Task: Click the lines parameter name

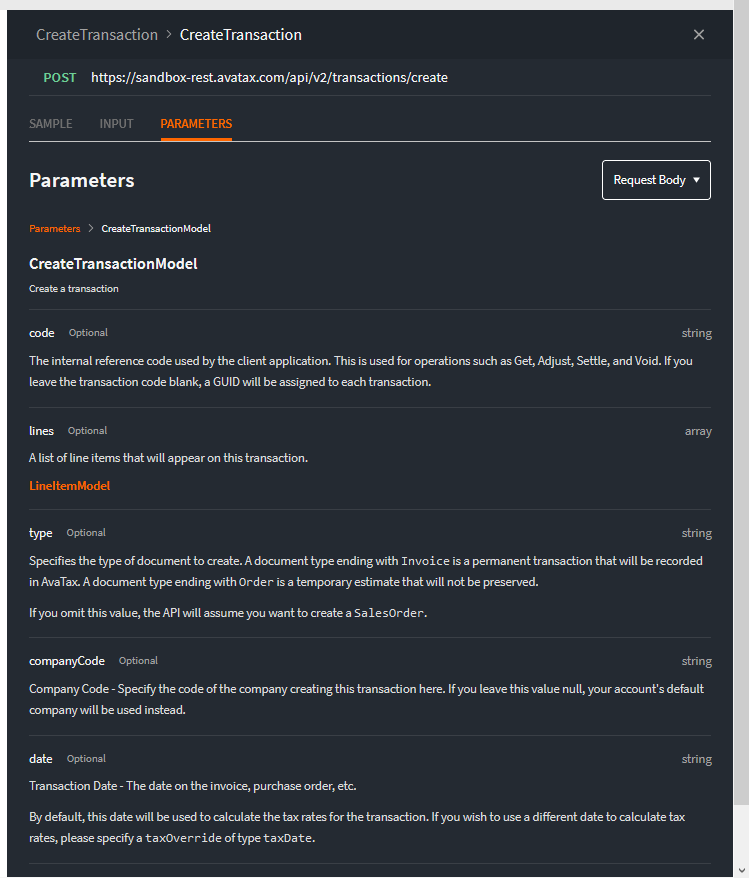Action: [x=42, y=431]
